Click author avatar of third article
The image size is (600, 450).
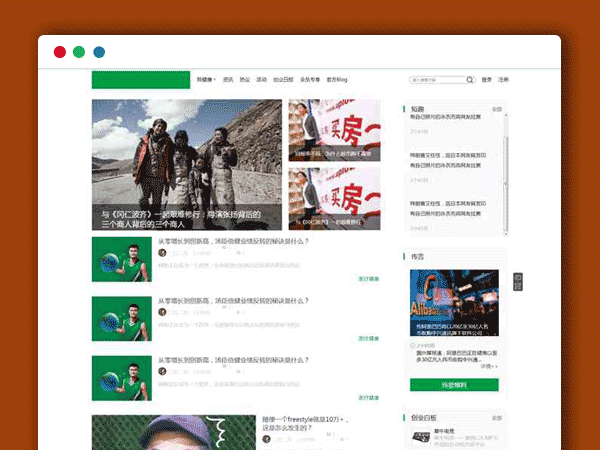tap(163, 371)
